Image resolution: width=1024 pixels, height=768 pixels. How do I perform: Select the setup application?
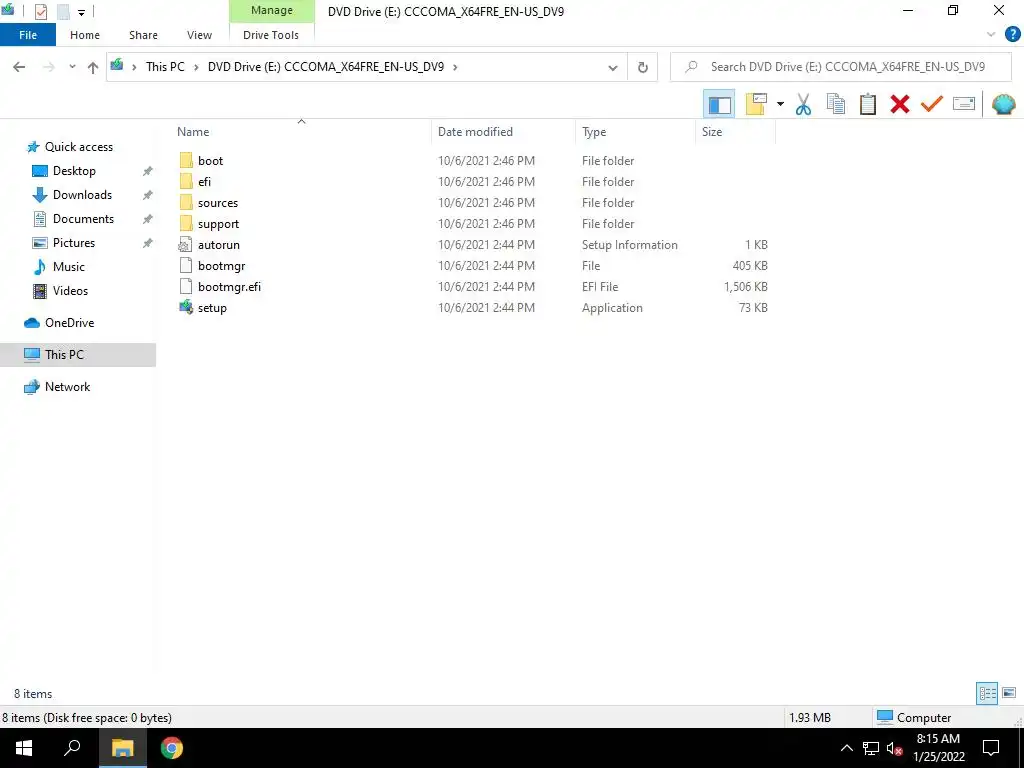coord(212,308)
